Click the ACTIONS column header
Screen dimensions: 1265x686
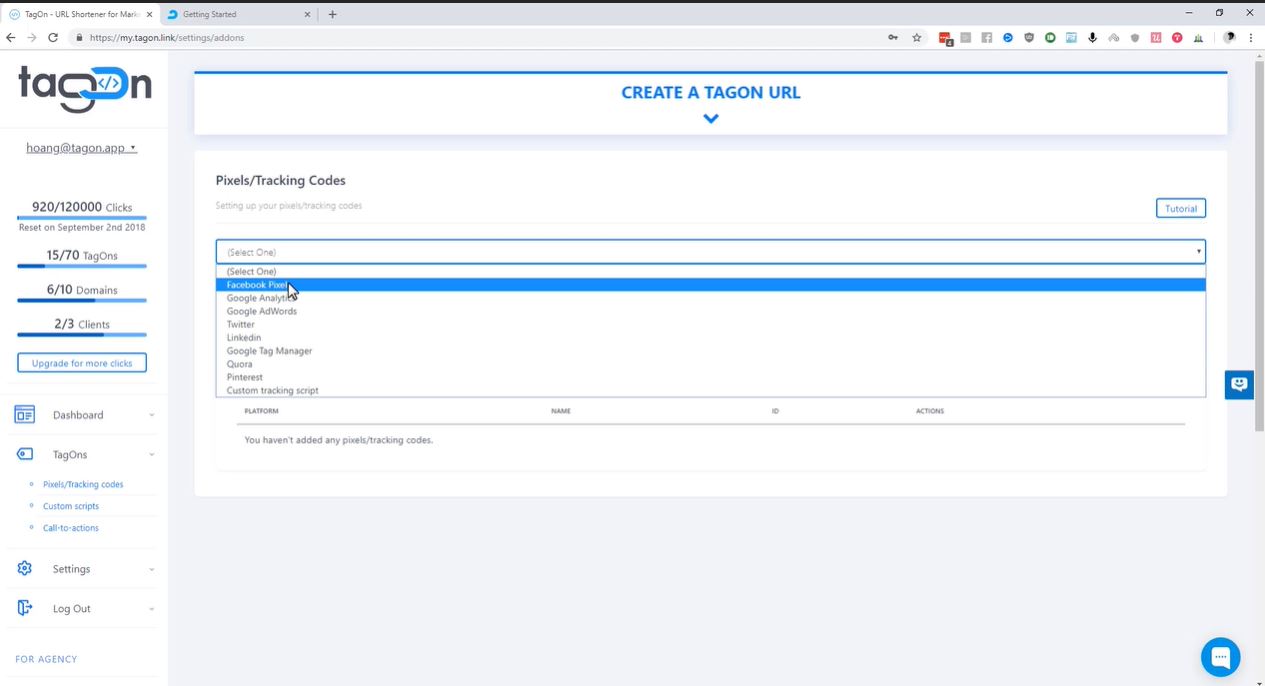930,411
